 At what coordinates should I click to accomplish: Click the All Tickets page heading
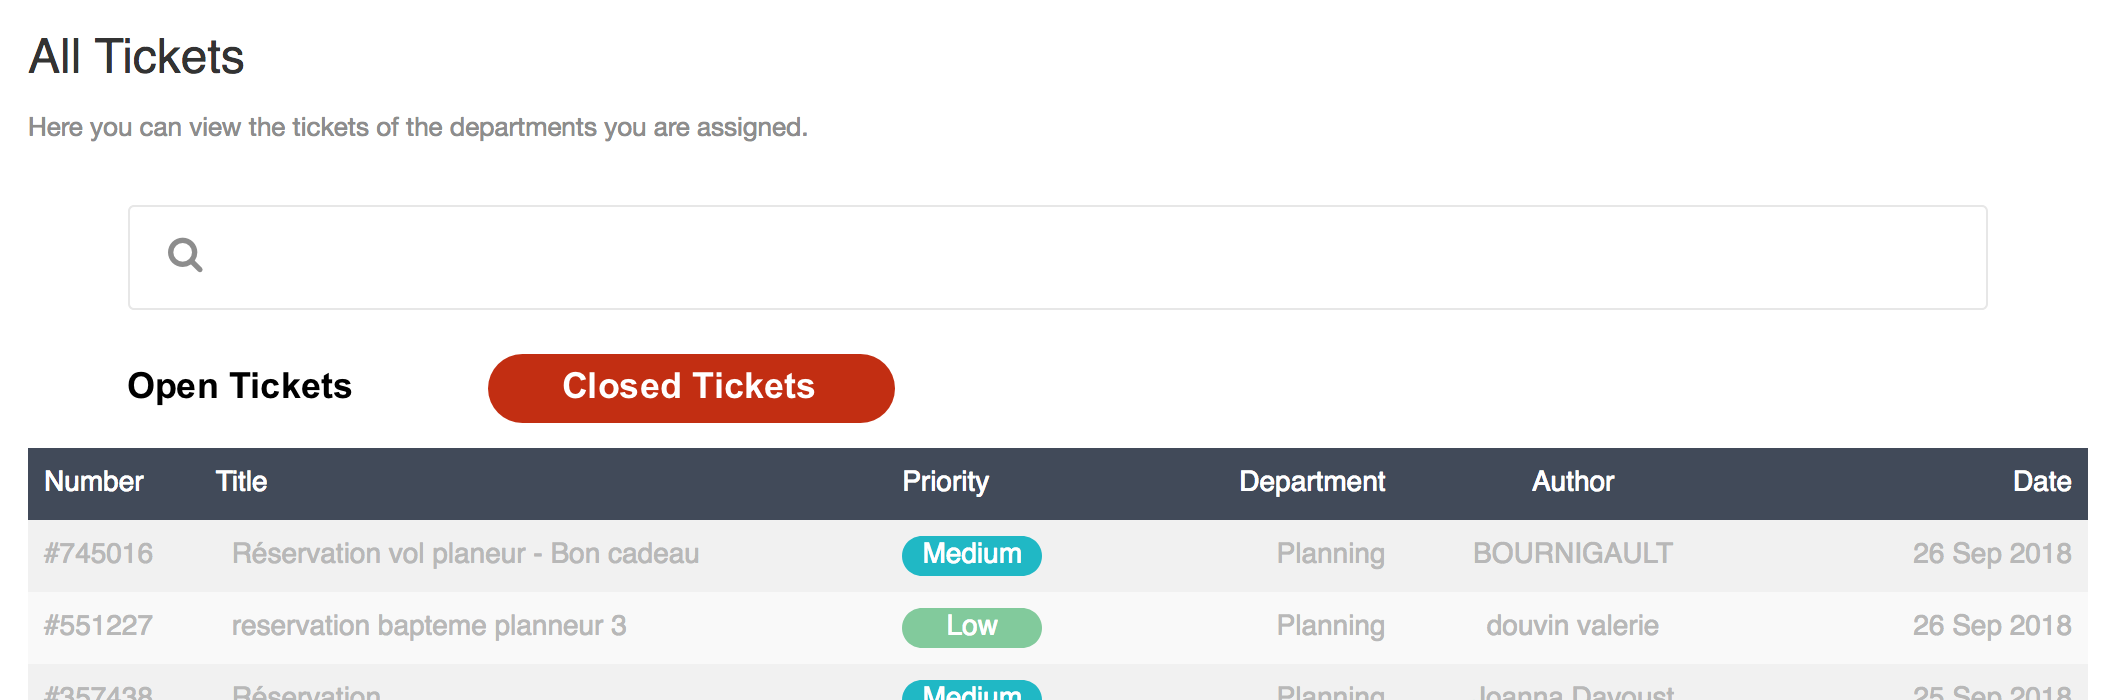[x=137, y=57]
